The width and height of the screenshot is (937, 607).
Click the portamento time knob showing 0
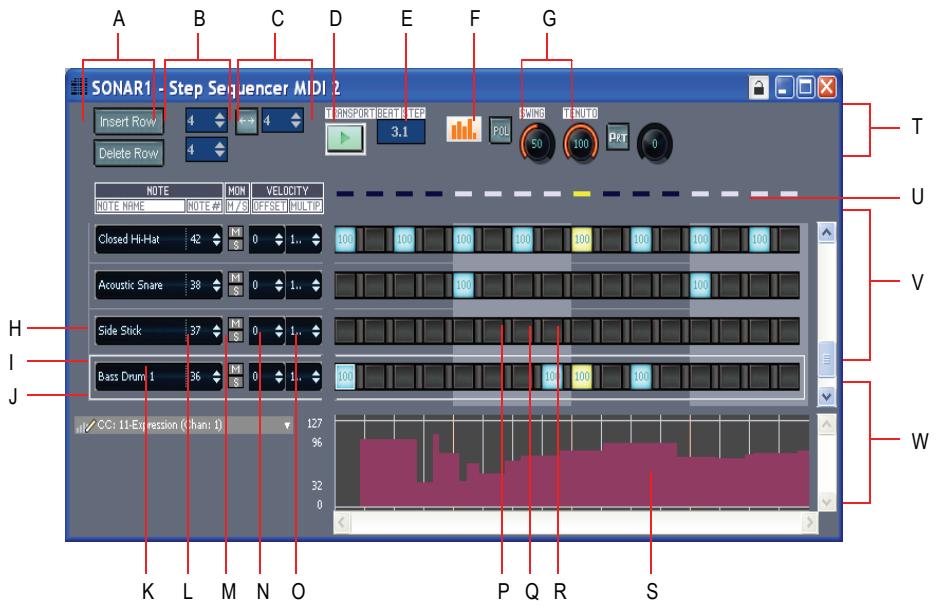(x=654, y=143)
